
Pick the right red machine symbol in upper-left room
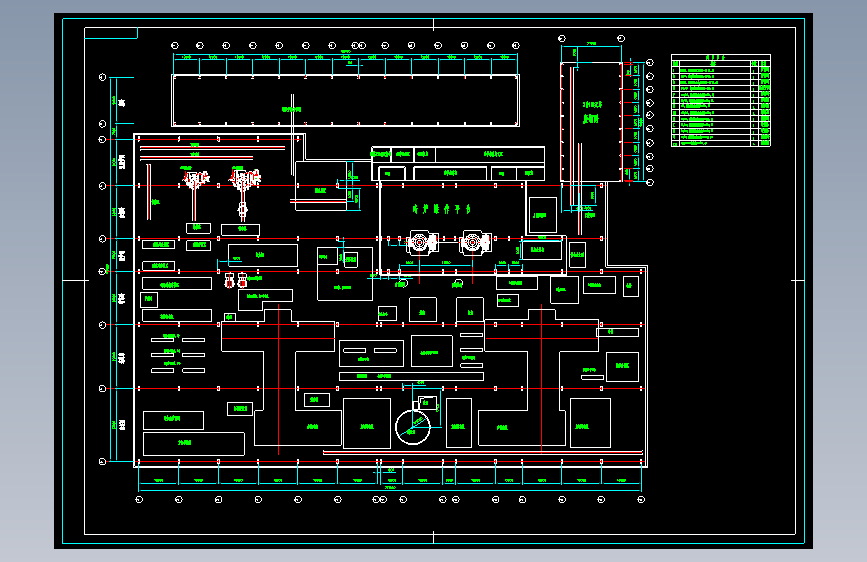[x=244, y=179]
